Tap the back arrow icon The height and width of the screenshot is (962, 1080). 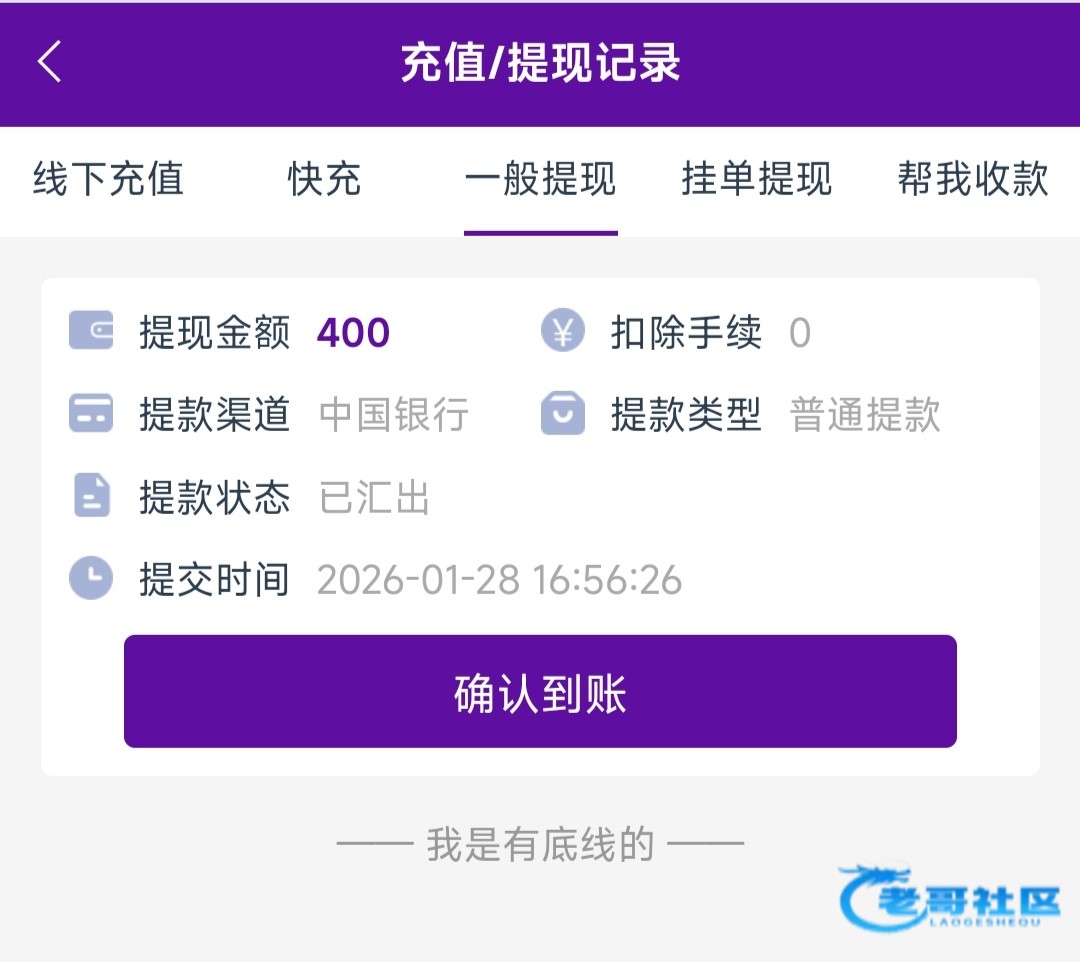[50, 62]
